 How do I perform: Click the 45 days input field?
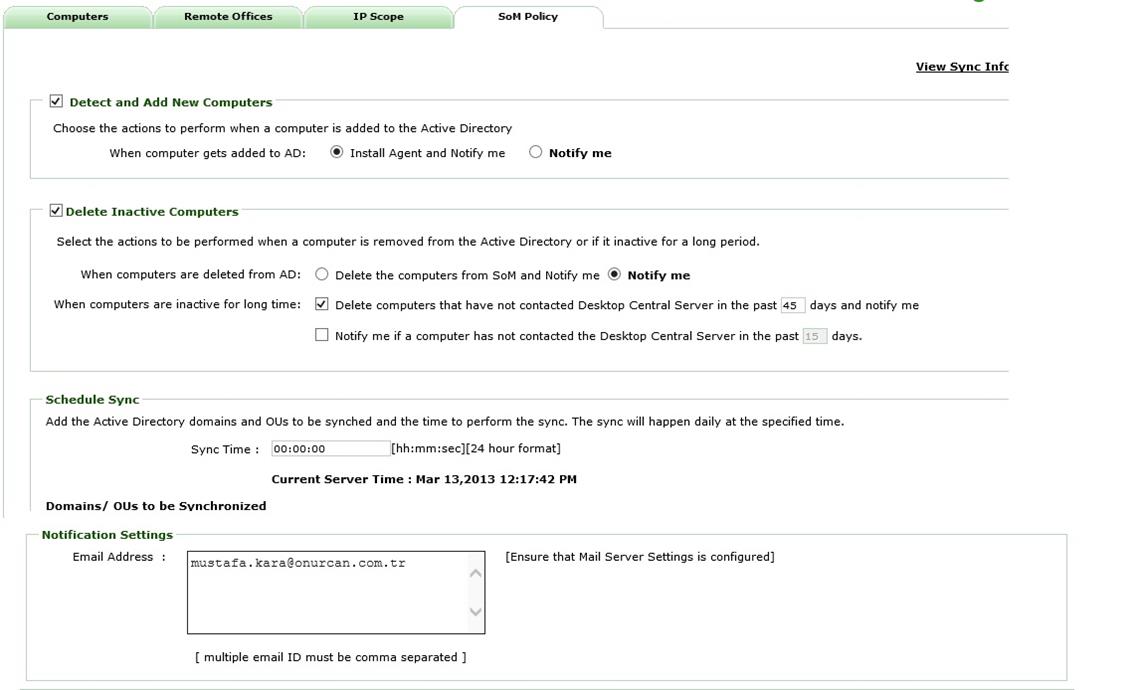[792, 306]
